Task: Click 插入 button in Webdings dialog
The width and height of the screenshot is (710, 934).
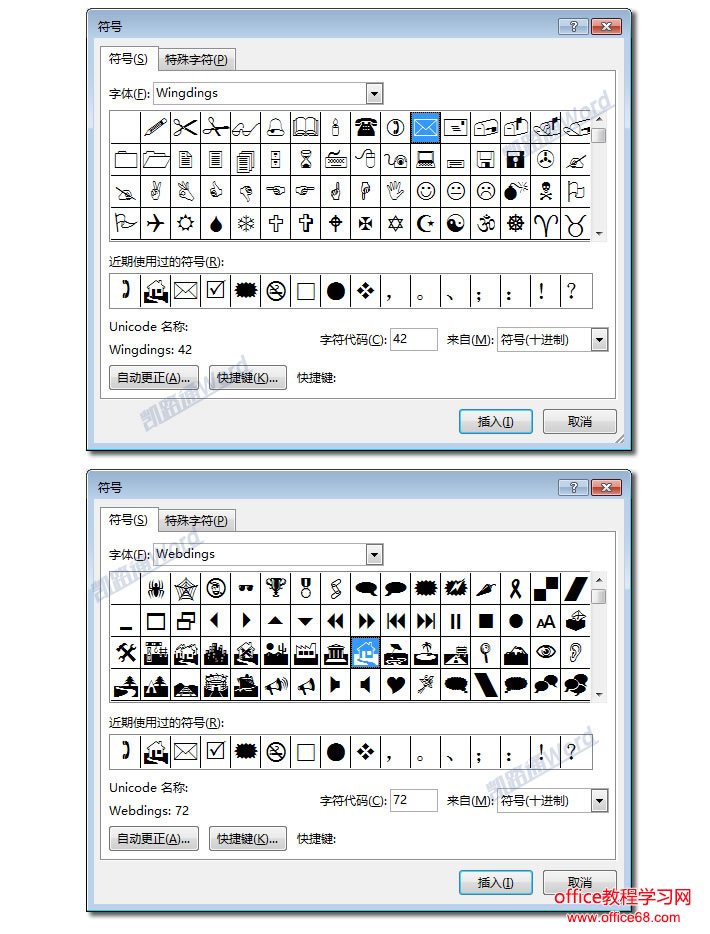Action: 496,883
